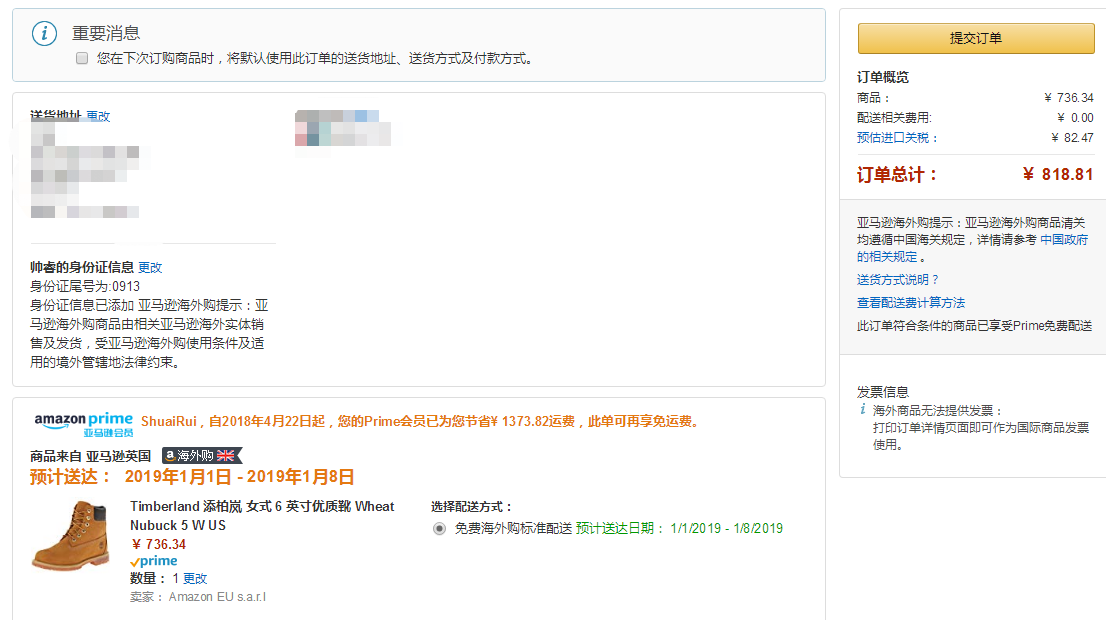Click the 预计送达 2019年1月1日 - 2019年1月8日 heading
1106x620 pixels.
point(192,477)
